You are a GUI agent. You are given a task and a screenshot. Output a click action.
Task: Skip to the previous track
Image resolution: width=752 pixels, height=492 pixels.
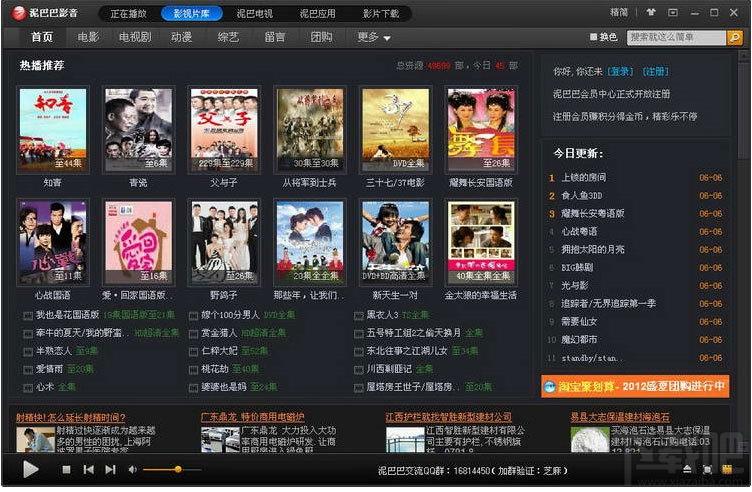point(88,469)
